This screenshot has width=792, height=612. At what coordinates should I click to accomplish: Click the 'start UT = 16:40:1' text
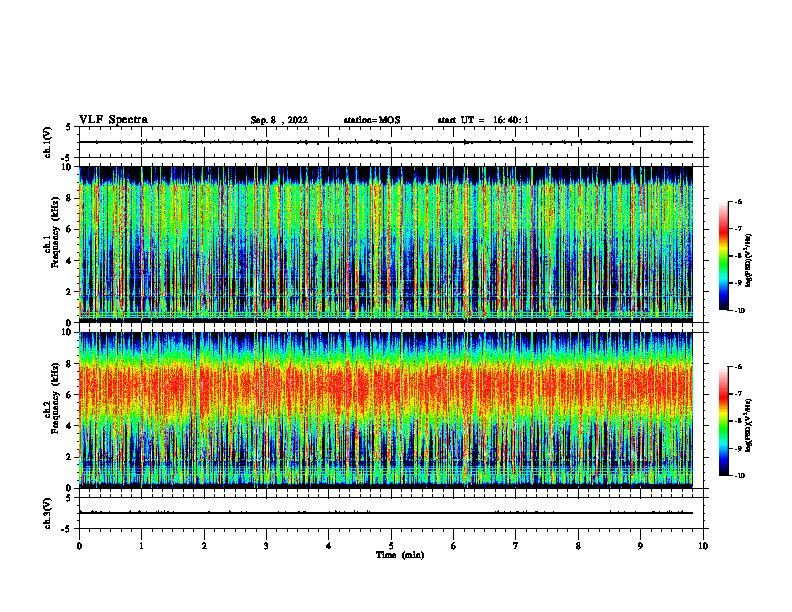pyautogui.click(x=483, y=120)
